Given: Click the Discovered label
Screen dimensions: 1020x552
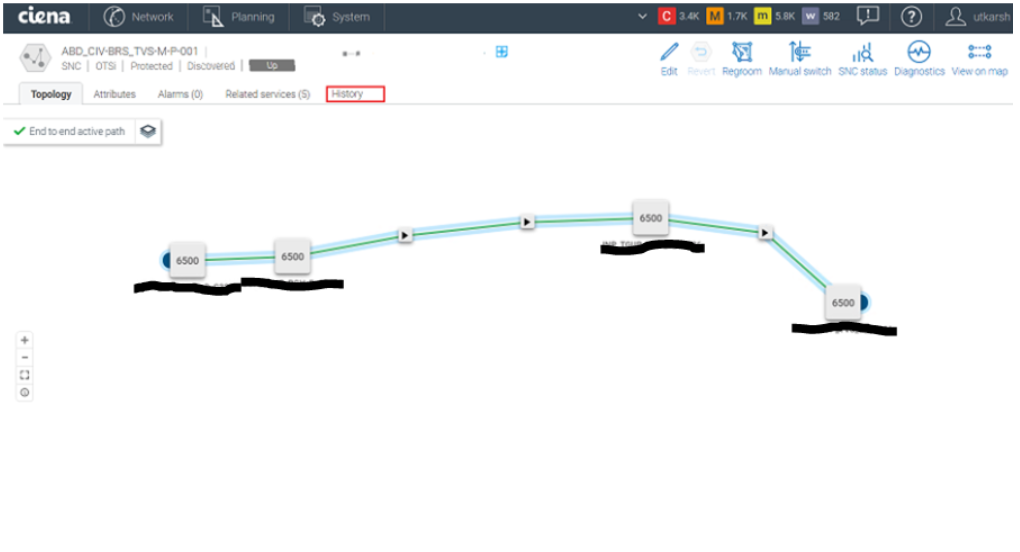Looking at the screenshot, I should coord(211,66).
